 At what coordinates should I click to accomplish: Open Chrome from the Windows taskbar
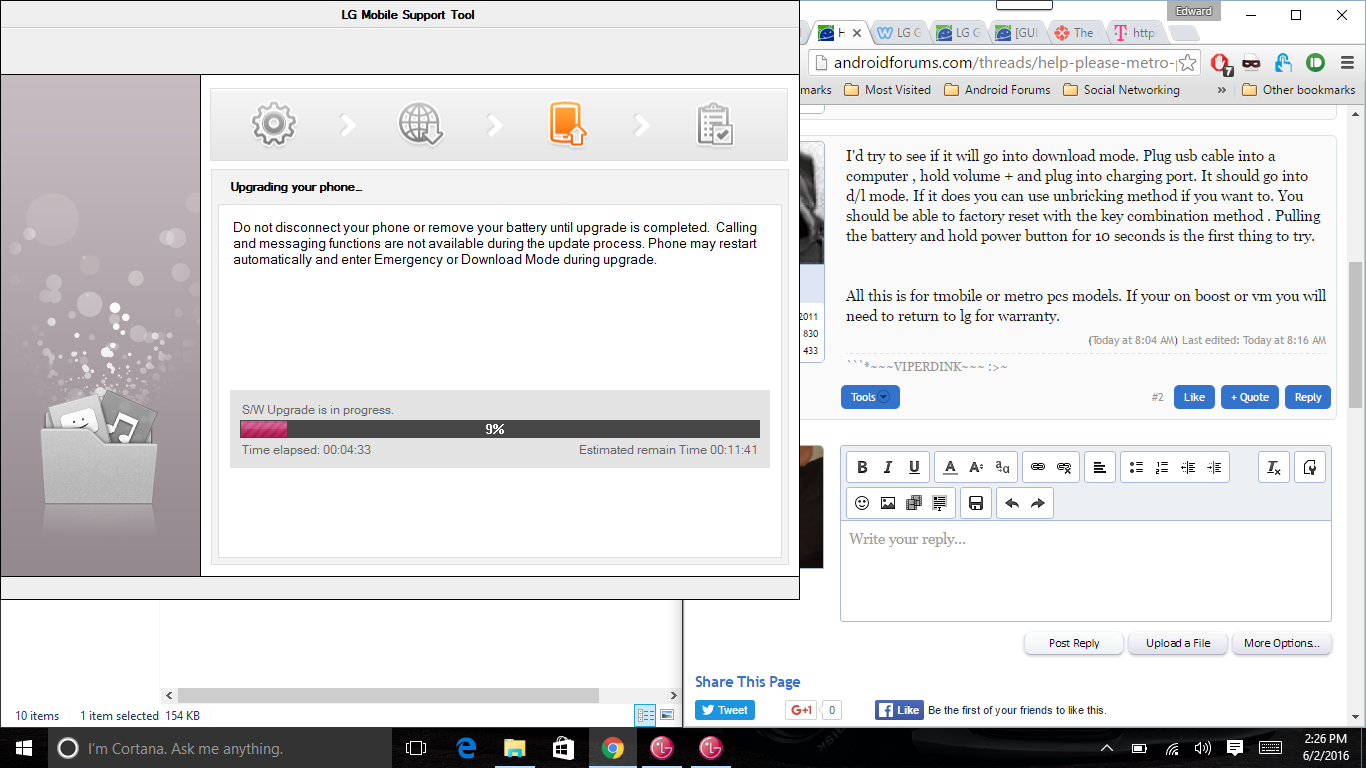613,748
